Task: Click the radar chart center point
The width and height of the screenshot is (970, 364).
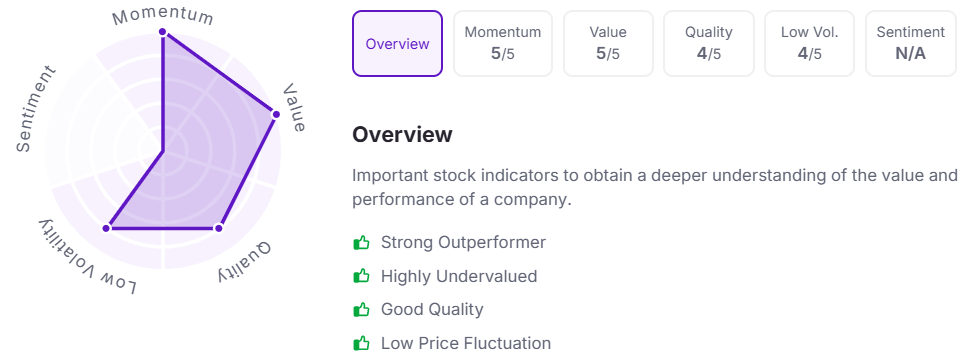Action: [163, 150]
